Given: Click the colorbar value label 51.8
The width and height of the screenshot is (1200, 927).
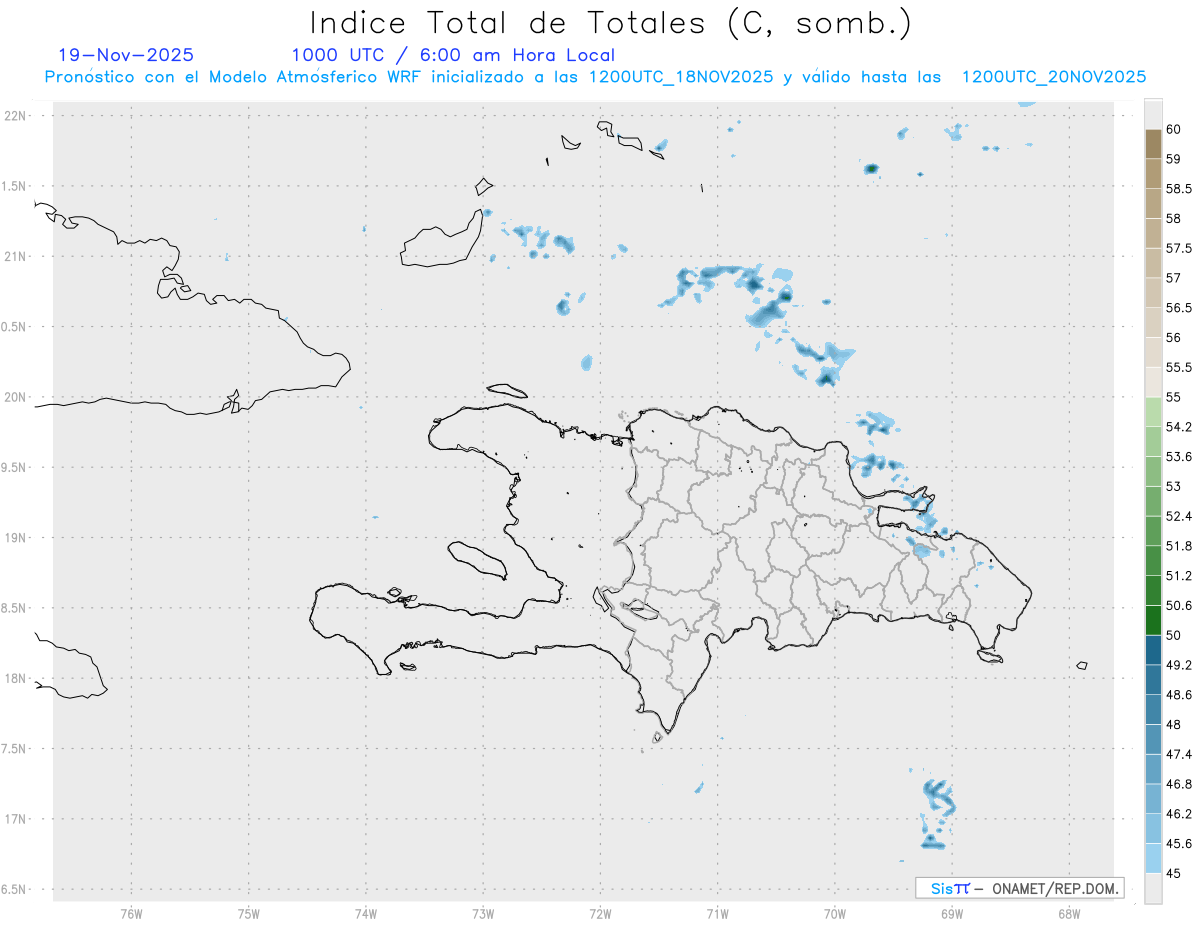Looking at the screenshot, I should (1179, 546).
